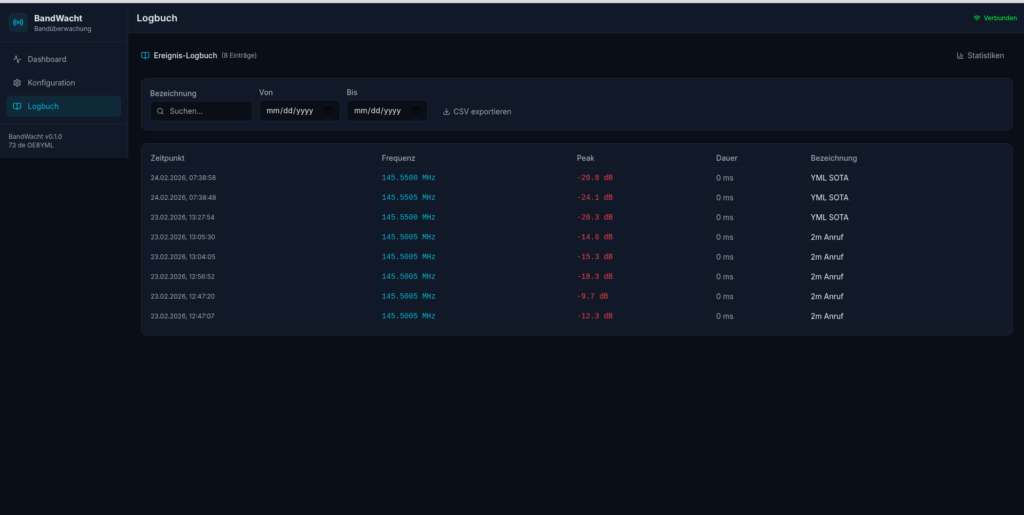Image resolution: width=1024 pixels, height=515 pixels.
Task: Open the Bis date picker calendar
Action: click(x=418, y=111)
